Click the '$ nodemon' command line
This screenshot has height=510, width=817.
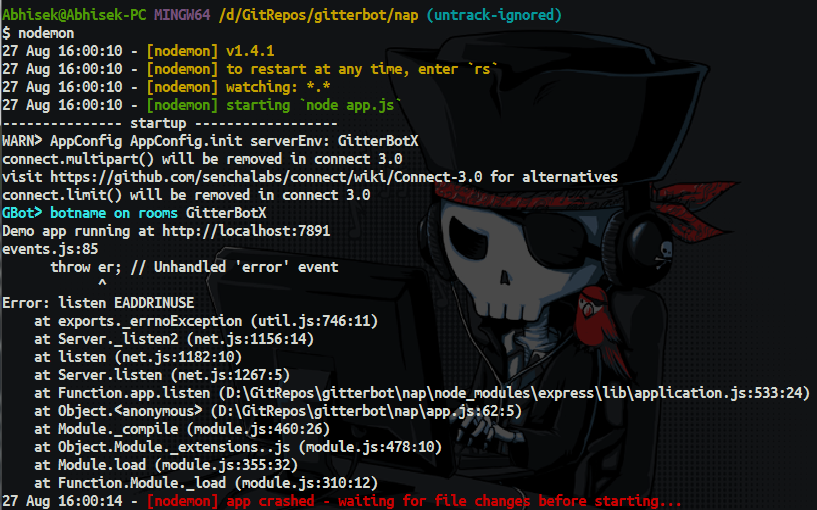tap(38, 33)
